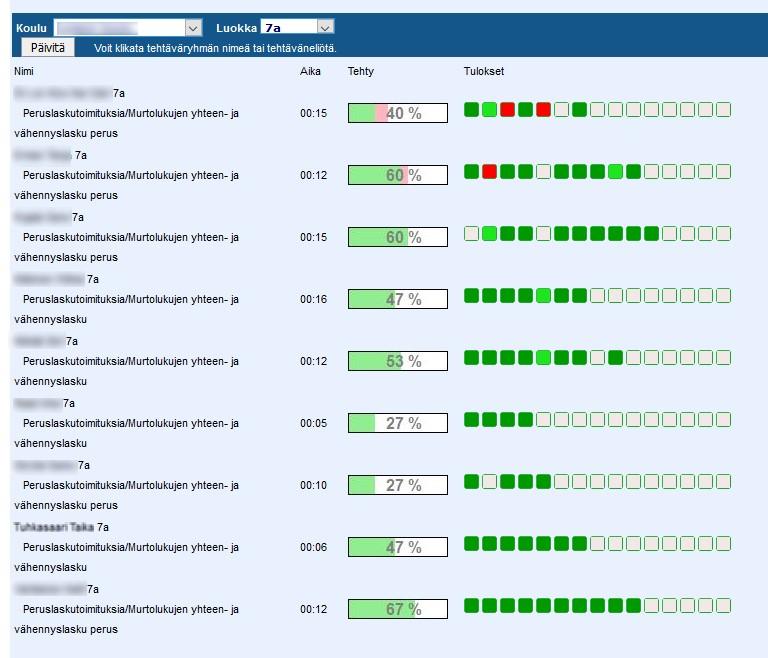Click the first empty square in the 00:15 60 % row

pyautogui.click(x=471, y=234)
